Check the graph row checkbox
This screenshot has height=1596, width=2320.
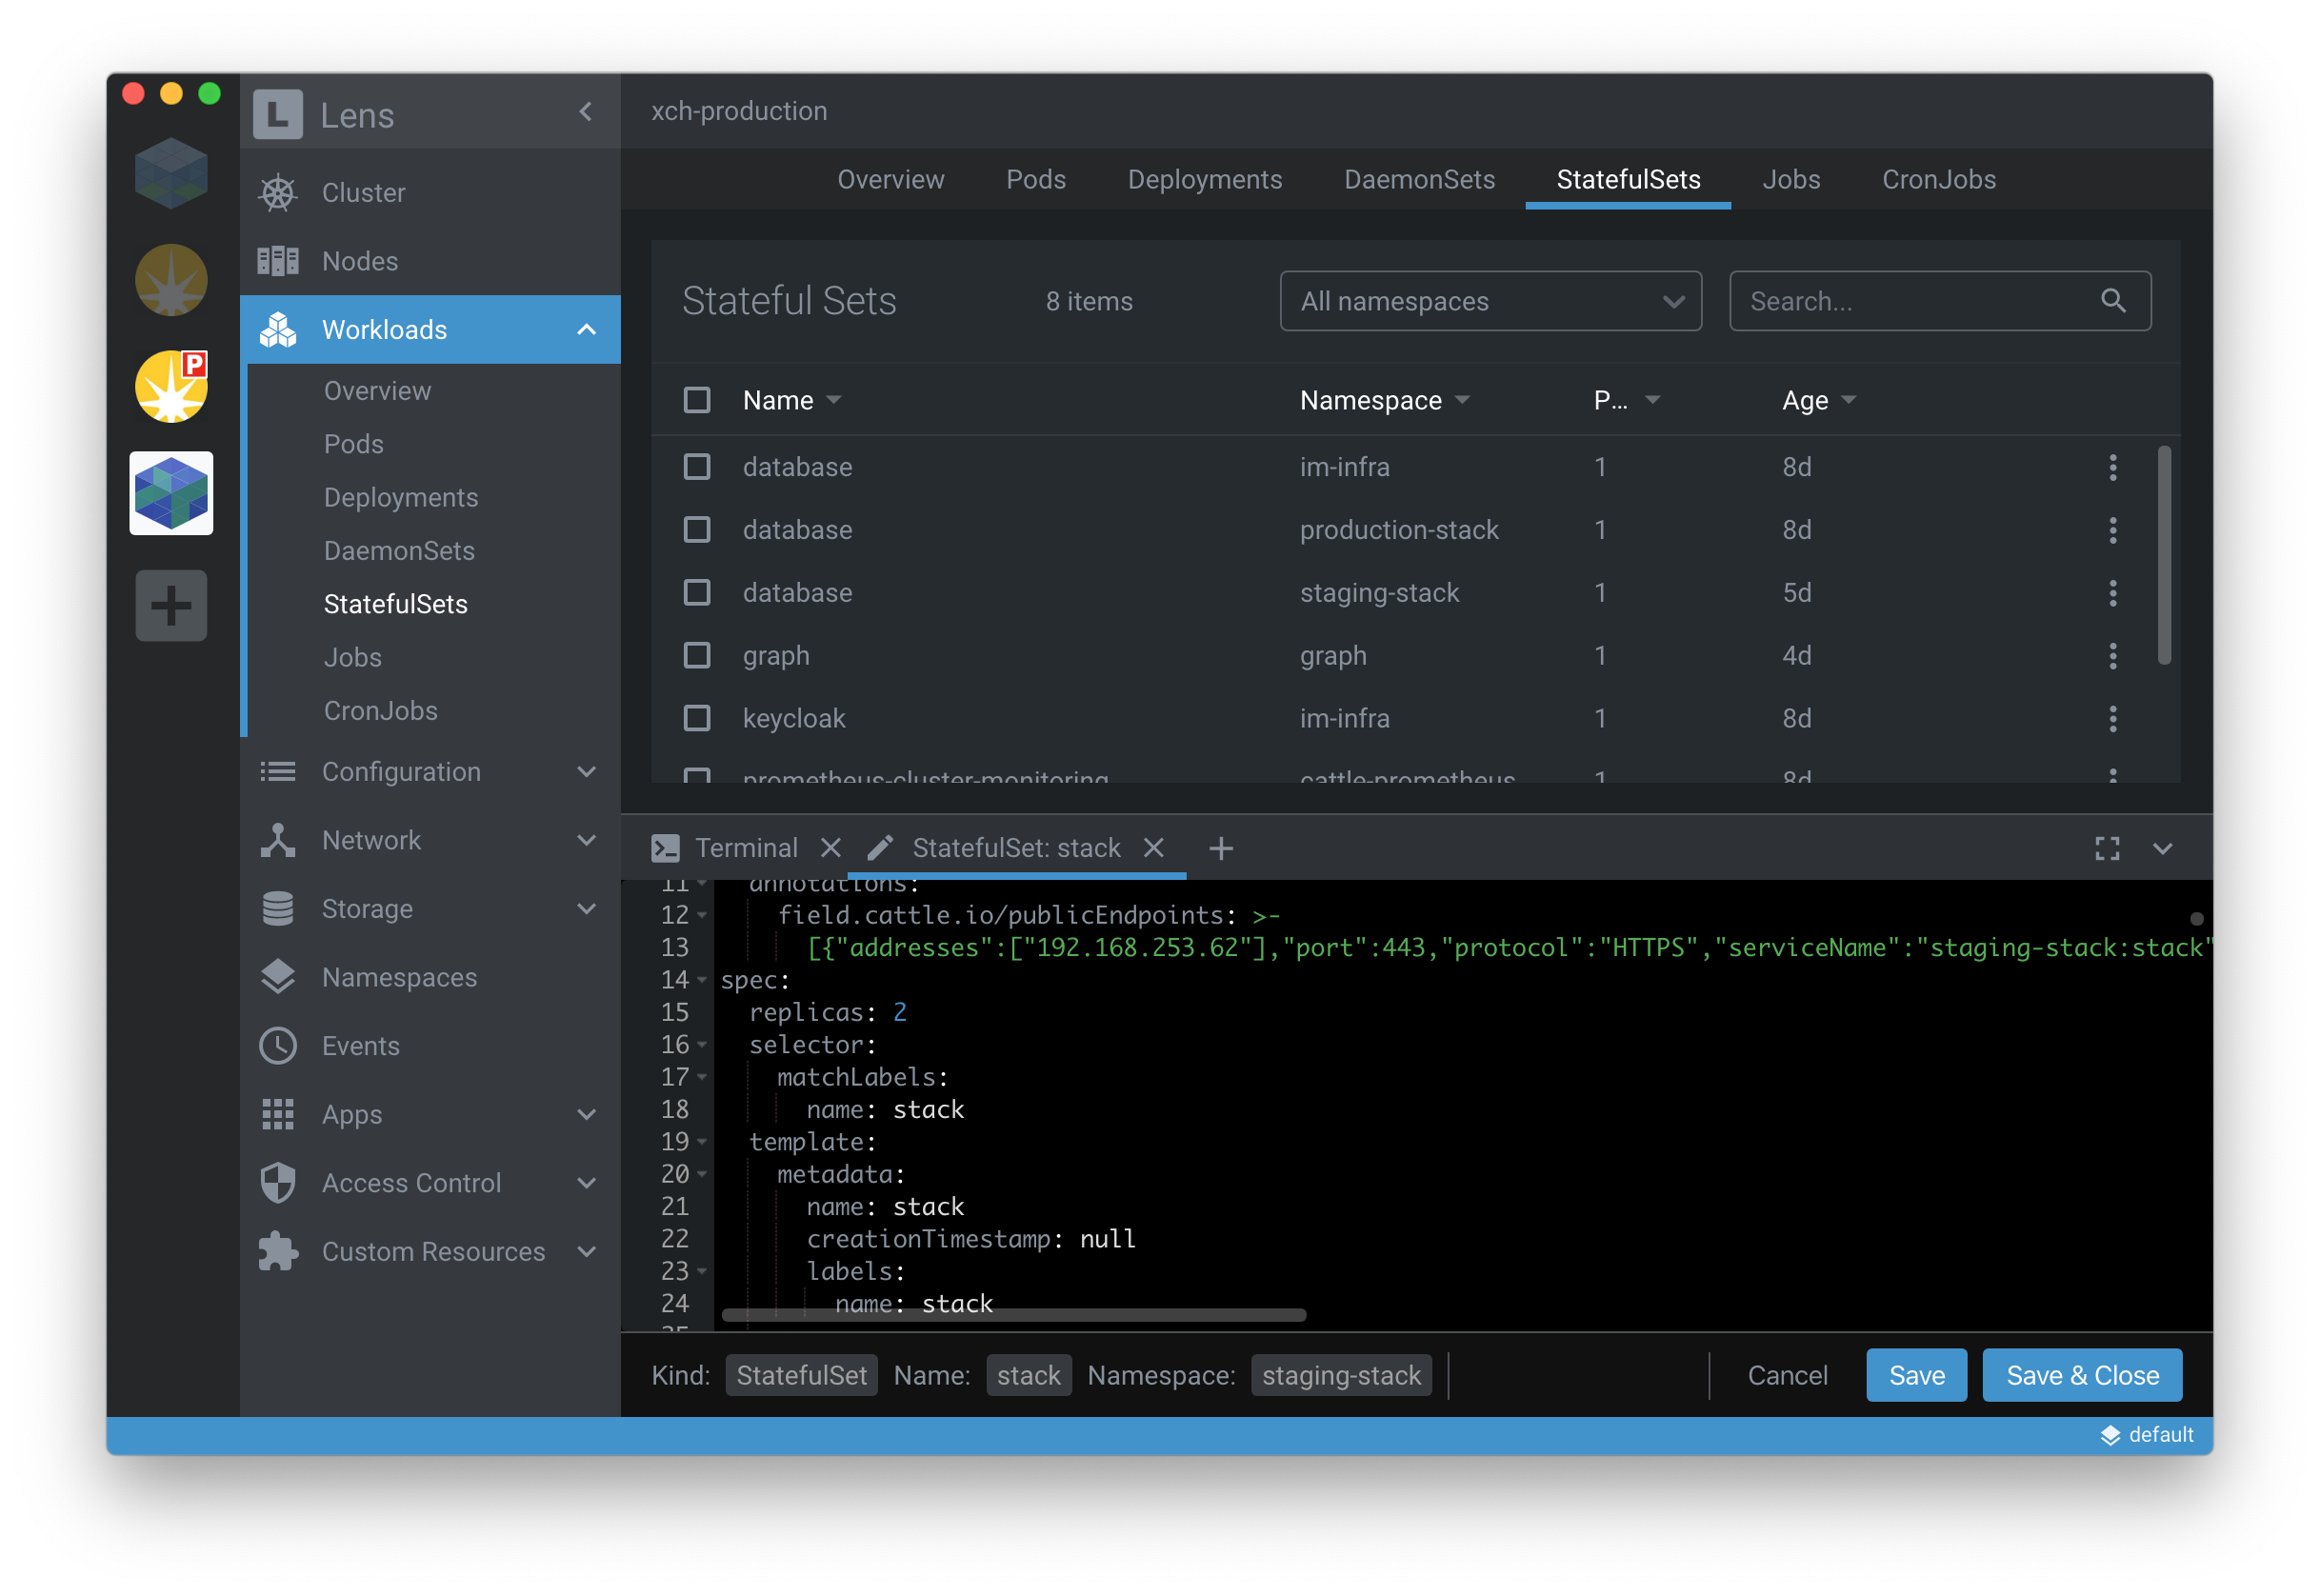click(696, 656)
